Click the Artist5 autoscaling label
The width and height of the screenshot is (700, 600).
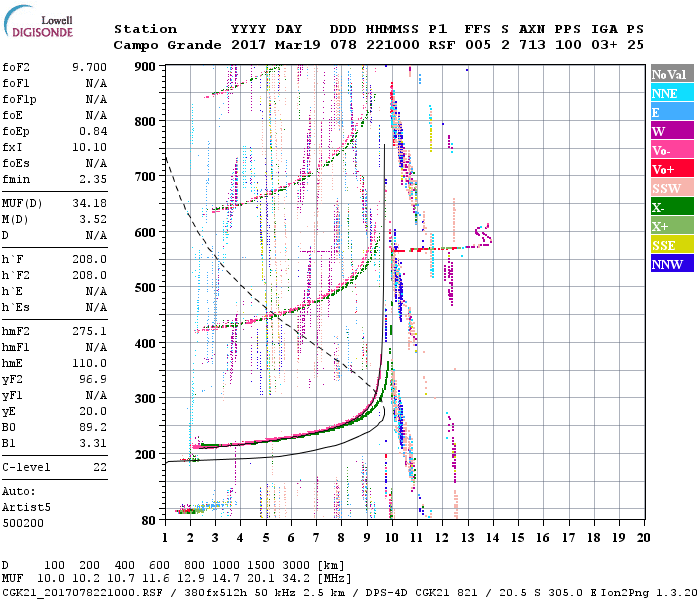pyautogui.click(x=26, y=508)
